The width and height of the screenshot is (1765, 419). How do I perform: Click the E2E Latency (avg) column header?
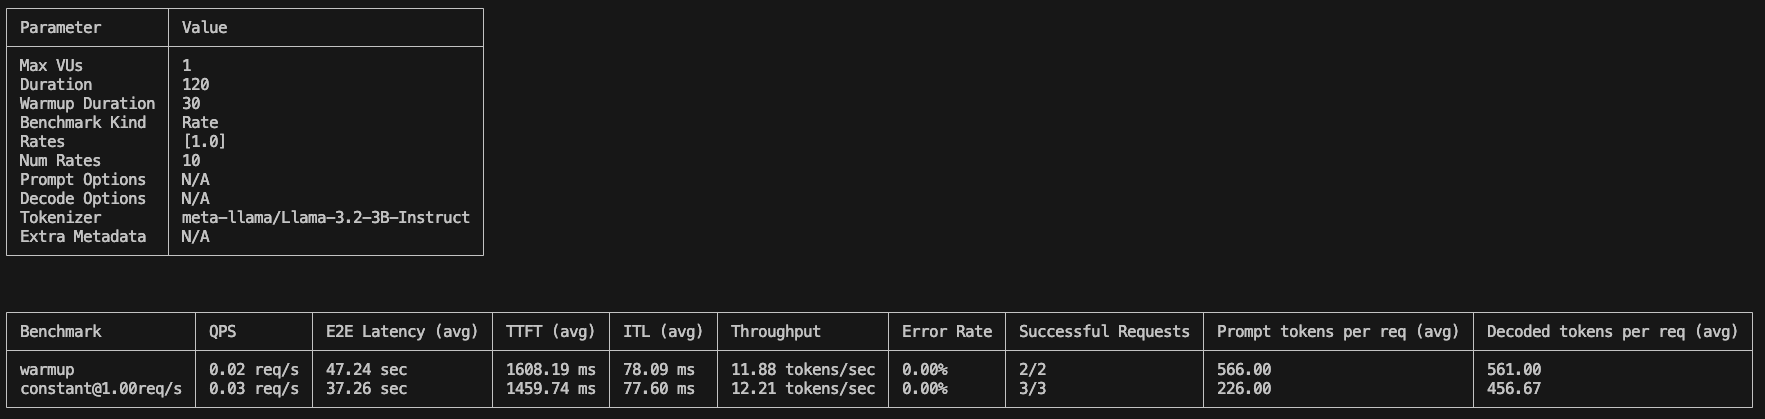402,332
